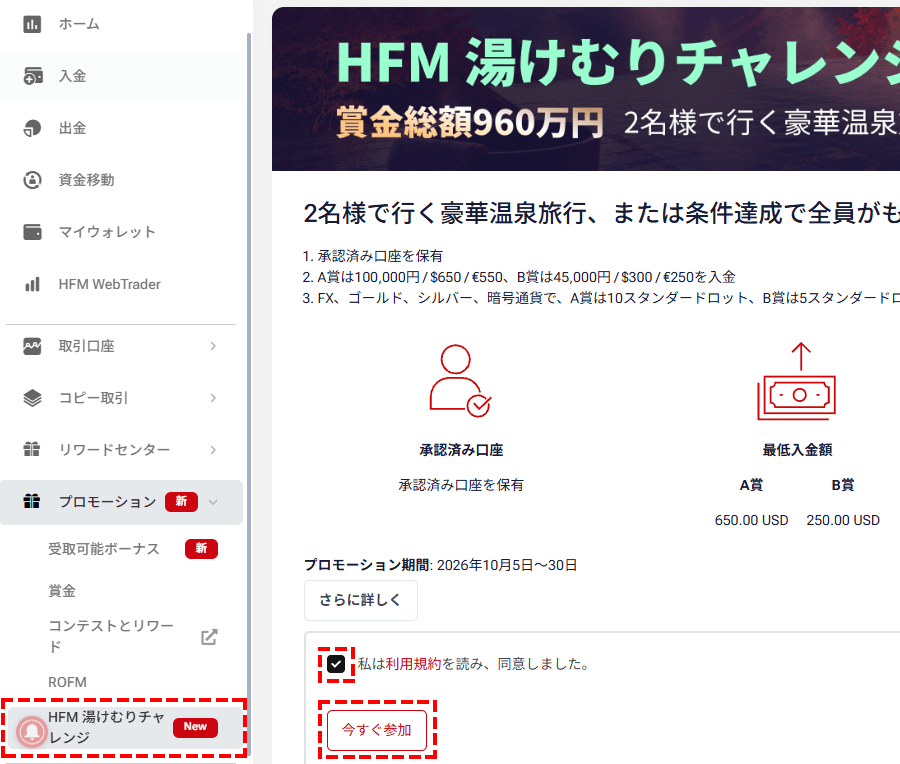900x764 pixels.
Task: Open HFM WebTrader menu item
Action: click(x=121, y=284)
